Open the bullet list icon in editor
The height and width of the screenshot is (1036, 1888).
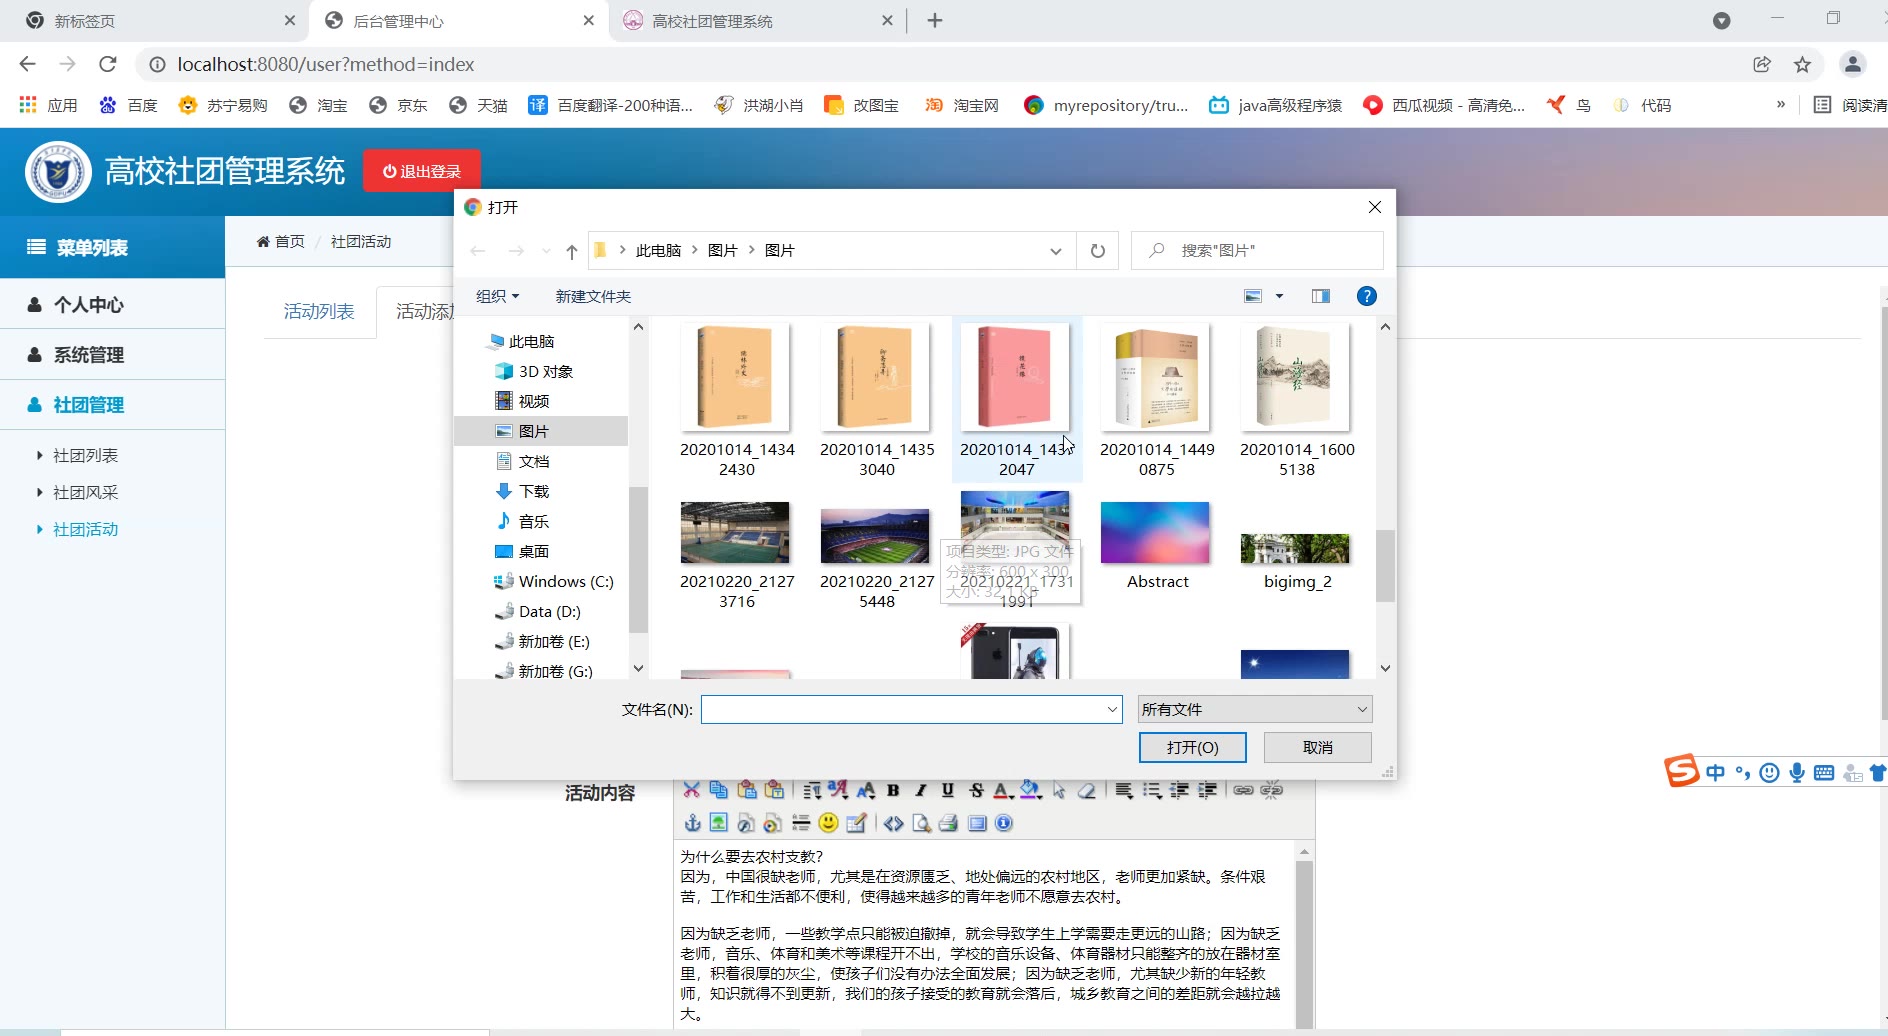pyautogui.click(x=1152, y=790)
